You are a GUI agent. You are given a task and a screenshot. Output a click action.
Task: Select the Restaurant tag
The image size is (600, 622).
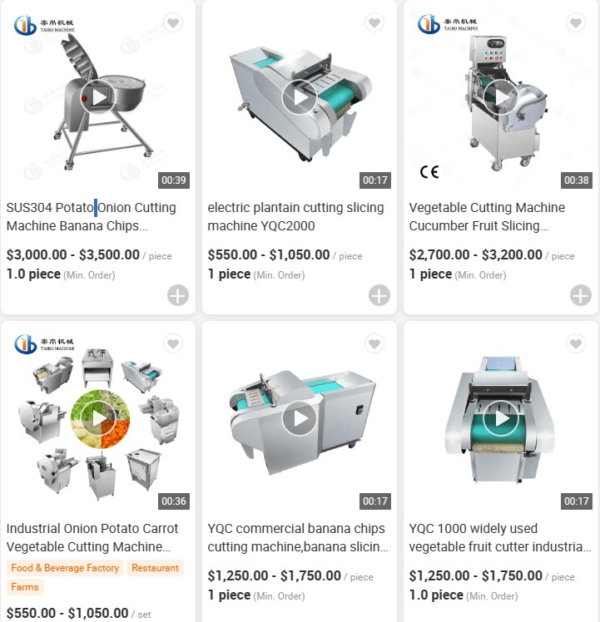(155, 568)
